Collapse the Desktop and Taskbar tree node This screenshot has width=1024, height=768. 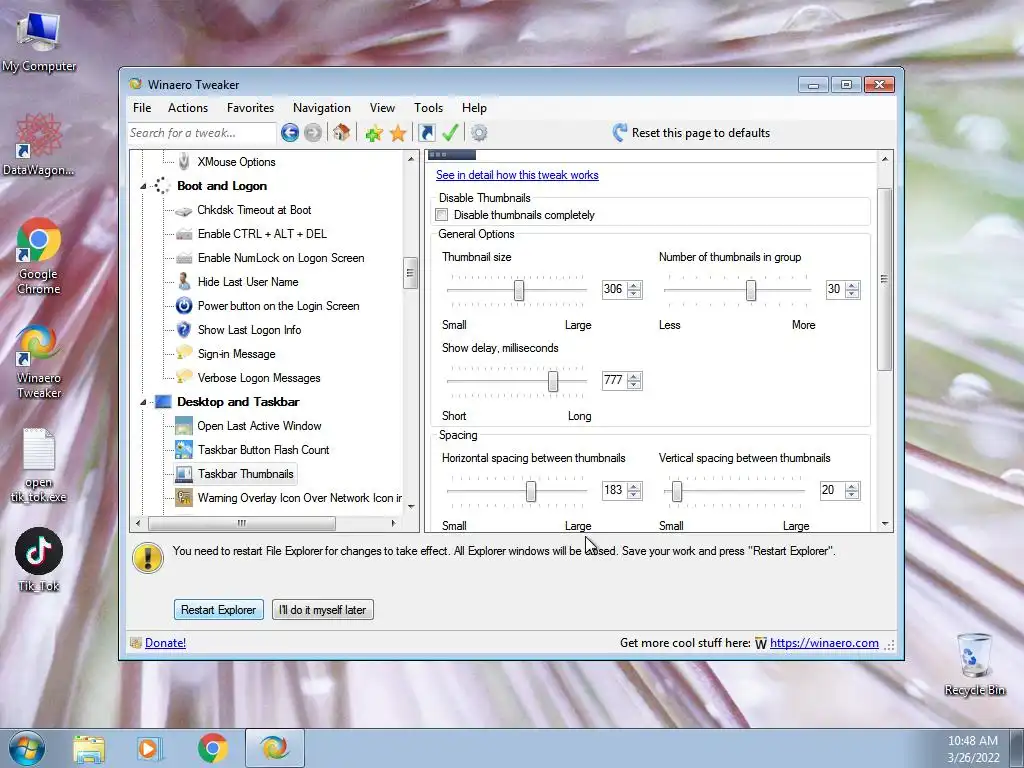coord(143,402)
